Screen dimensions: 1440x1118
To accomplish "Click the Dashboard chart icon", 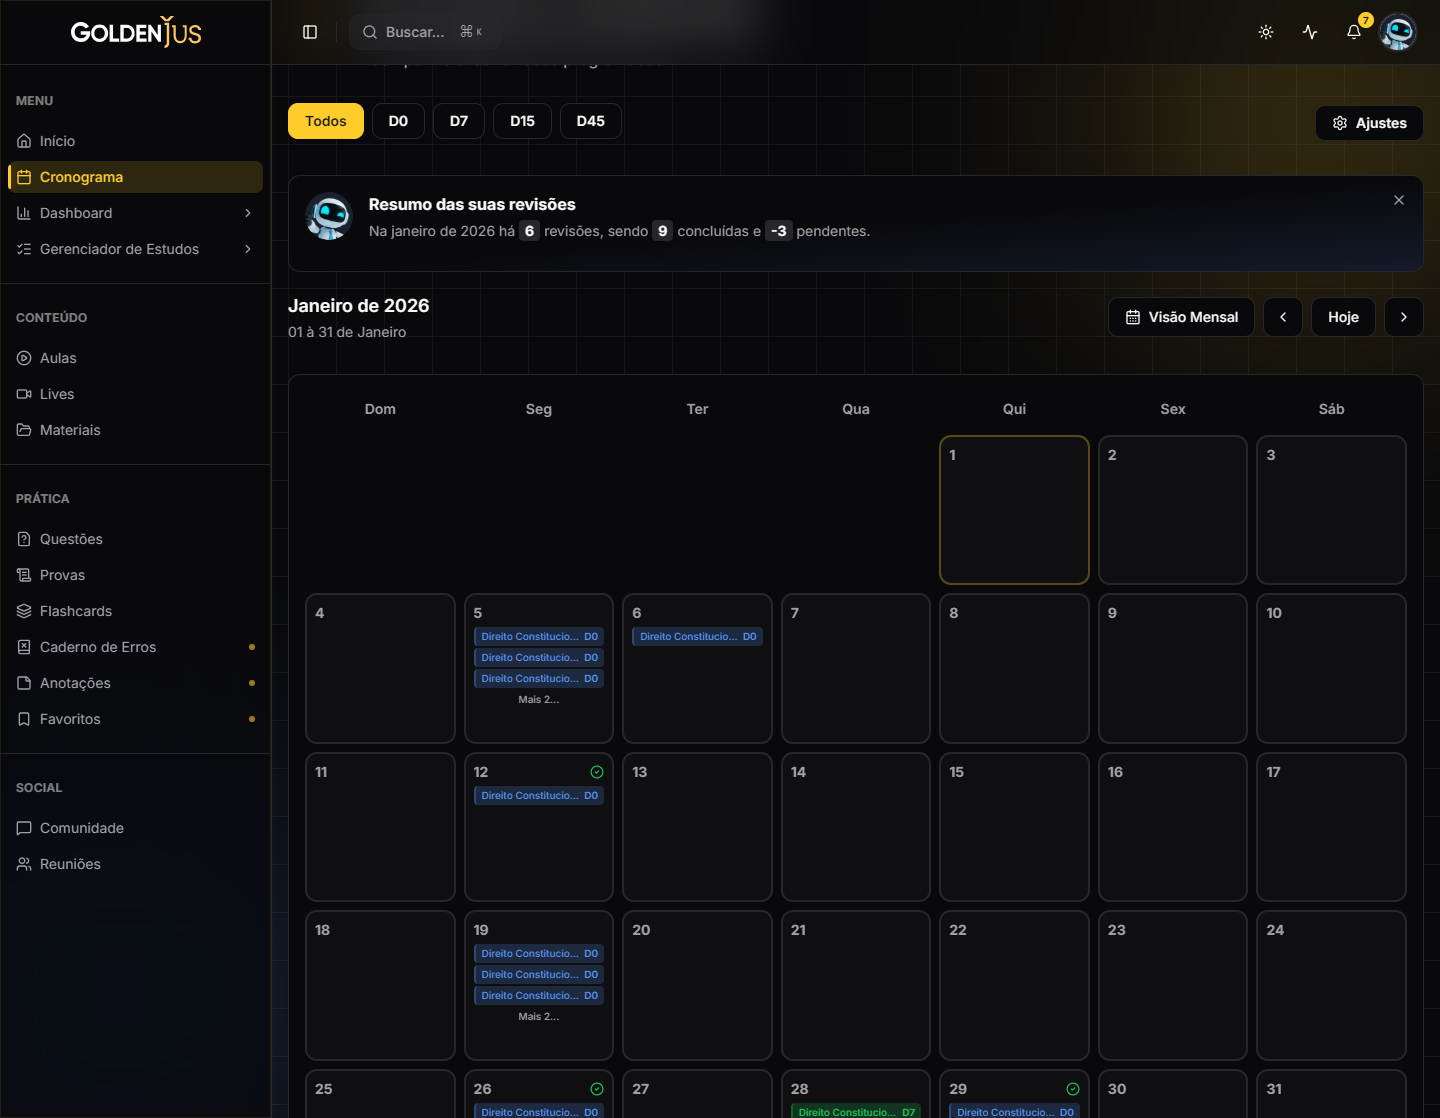I will pos(24,213).
